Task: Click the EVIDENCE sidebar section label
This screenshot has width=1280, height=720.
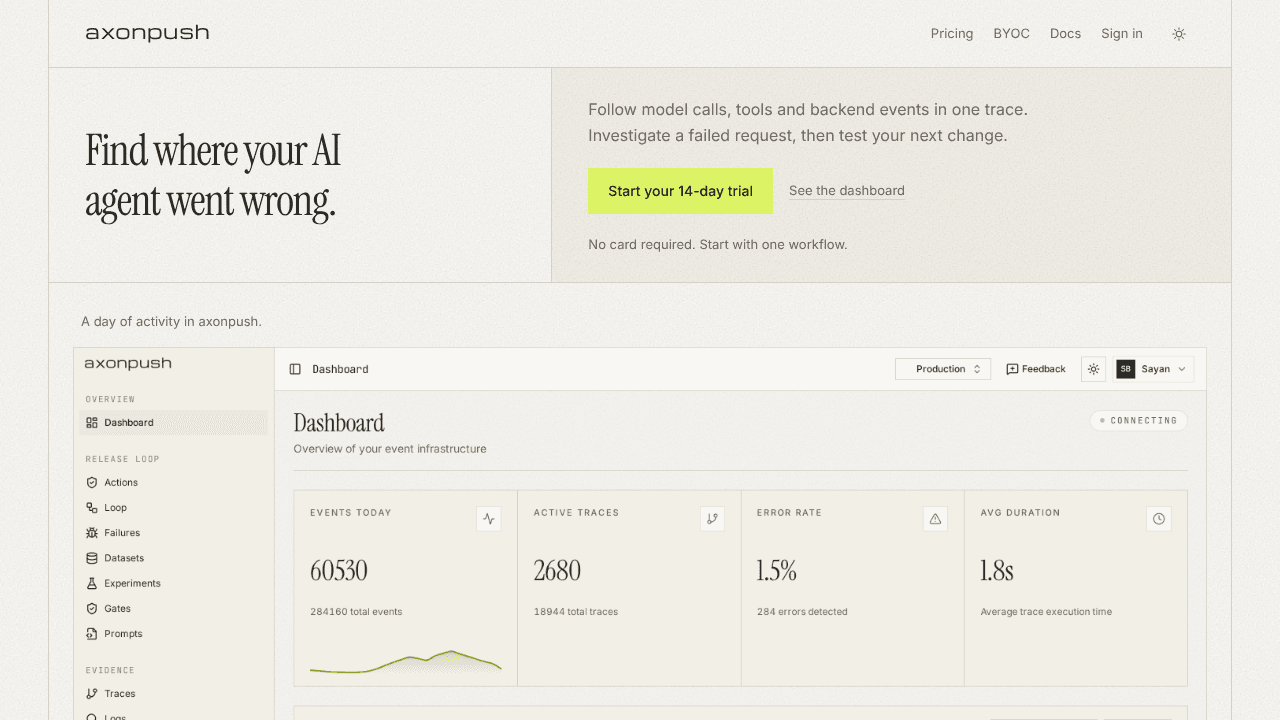Action: click(x=110, y=670)
